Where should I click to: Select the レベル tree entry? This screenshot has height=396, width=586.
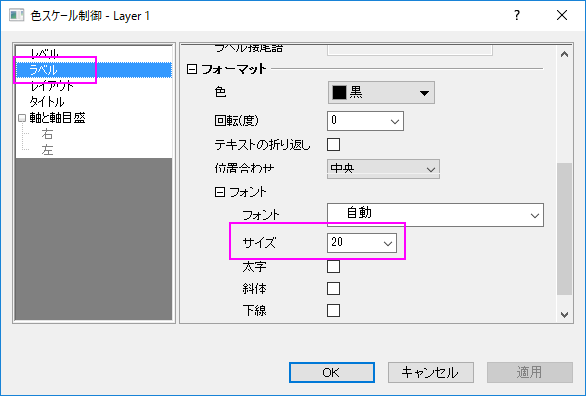(x=44, y=54)
